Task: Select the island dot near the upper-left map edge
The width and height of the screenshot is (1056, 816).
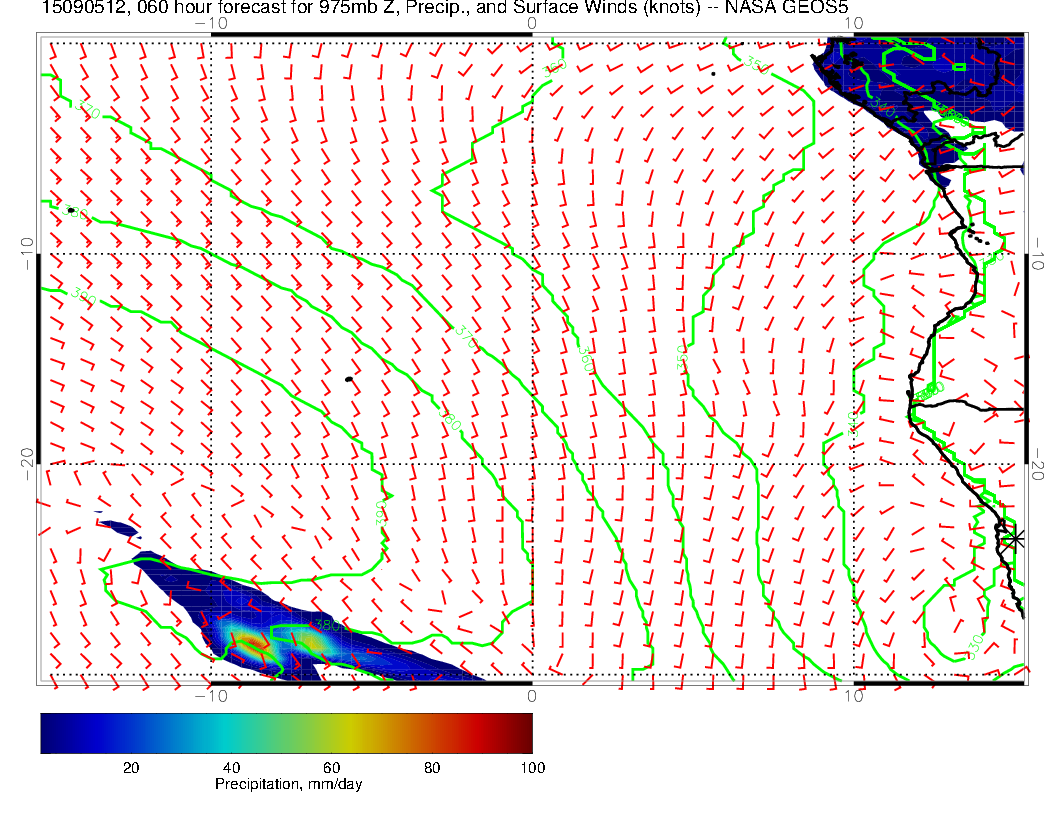Action: [70, 211]
